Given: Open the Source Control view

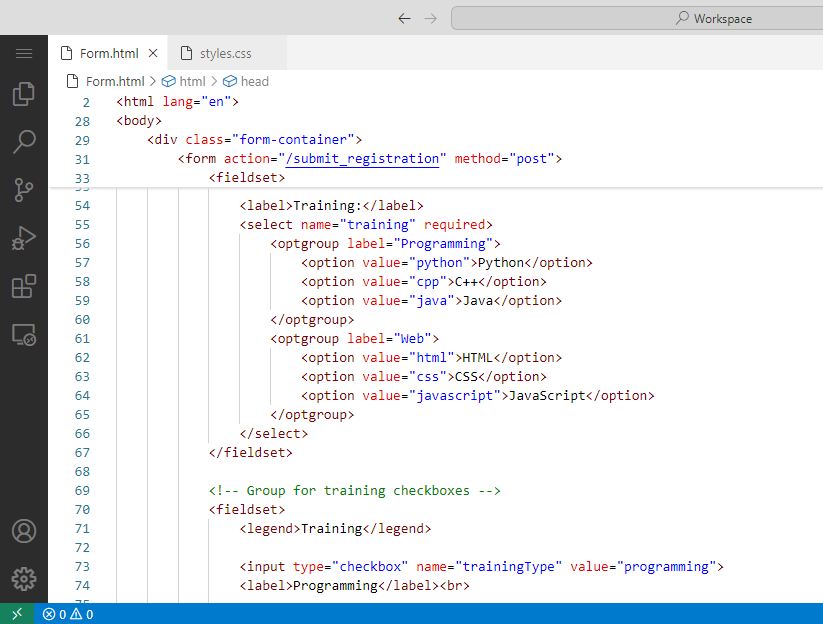Looking at the screenshot, I should [x=24, y=190].
